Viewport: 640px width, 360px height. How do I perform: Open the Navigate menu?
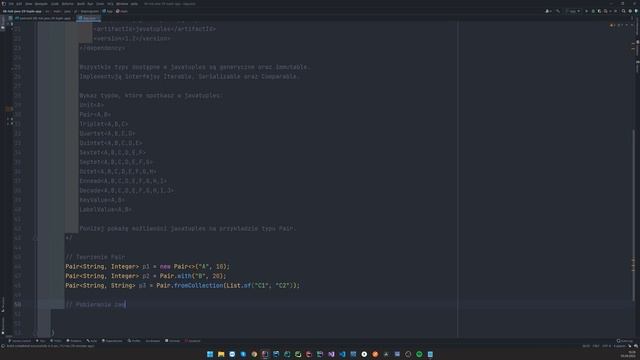point(41,4)
